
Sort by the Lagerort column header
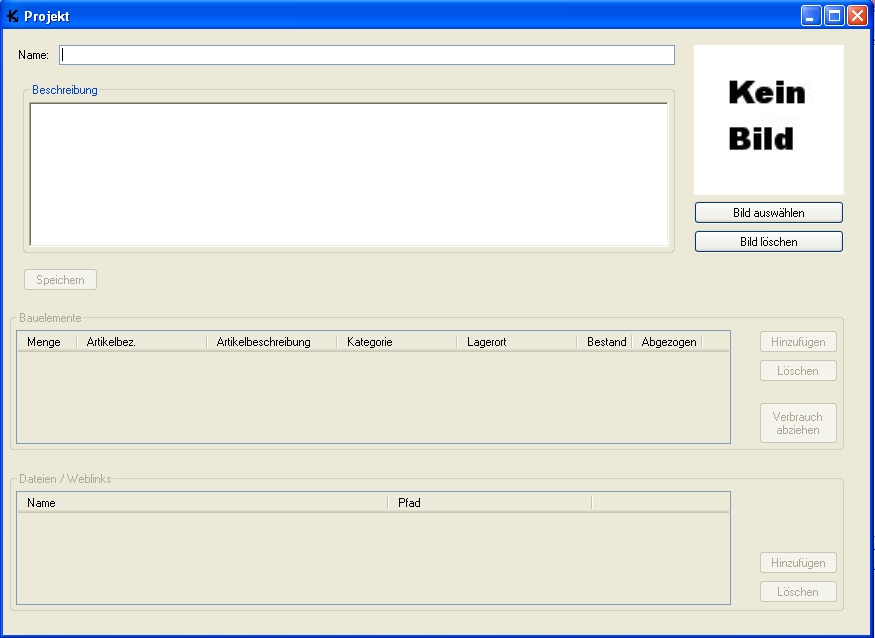(x=517, y=342)
